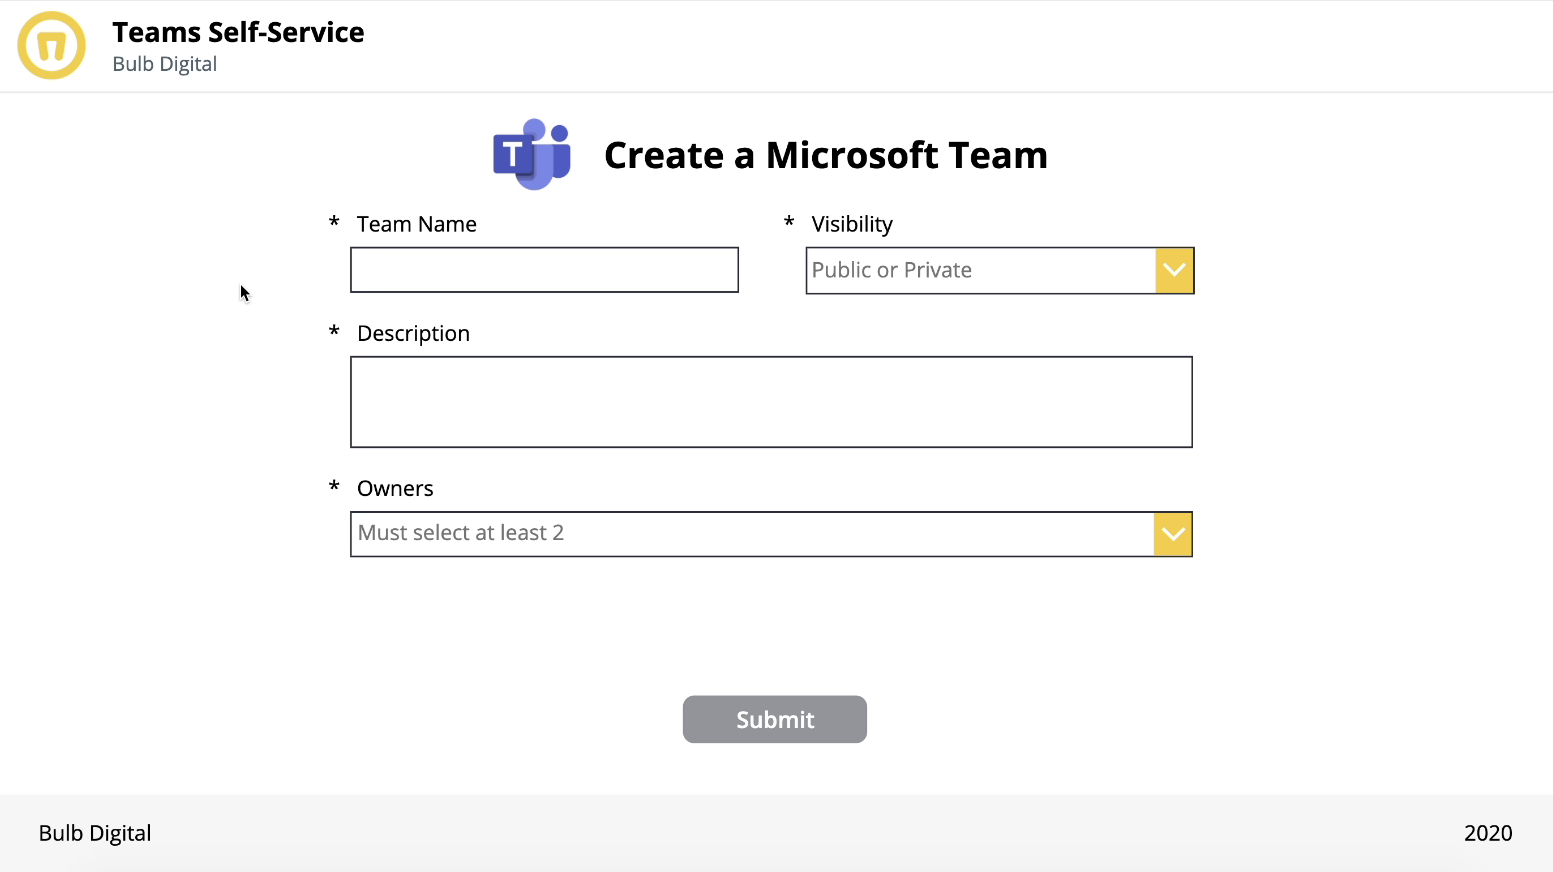The height and width of the screenshot is (872, 1553).
Task: Click the Teams Self-Service header title
Action: click(238, 31)
